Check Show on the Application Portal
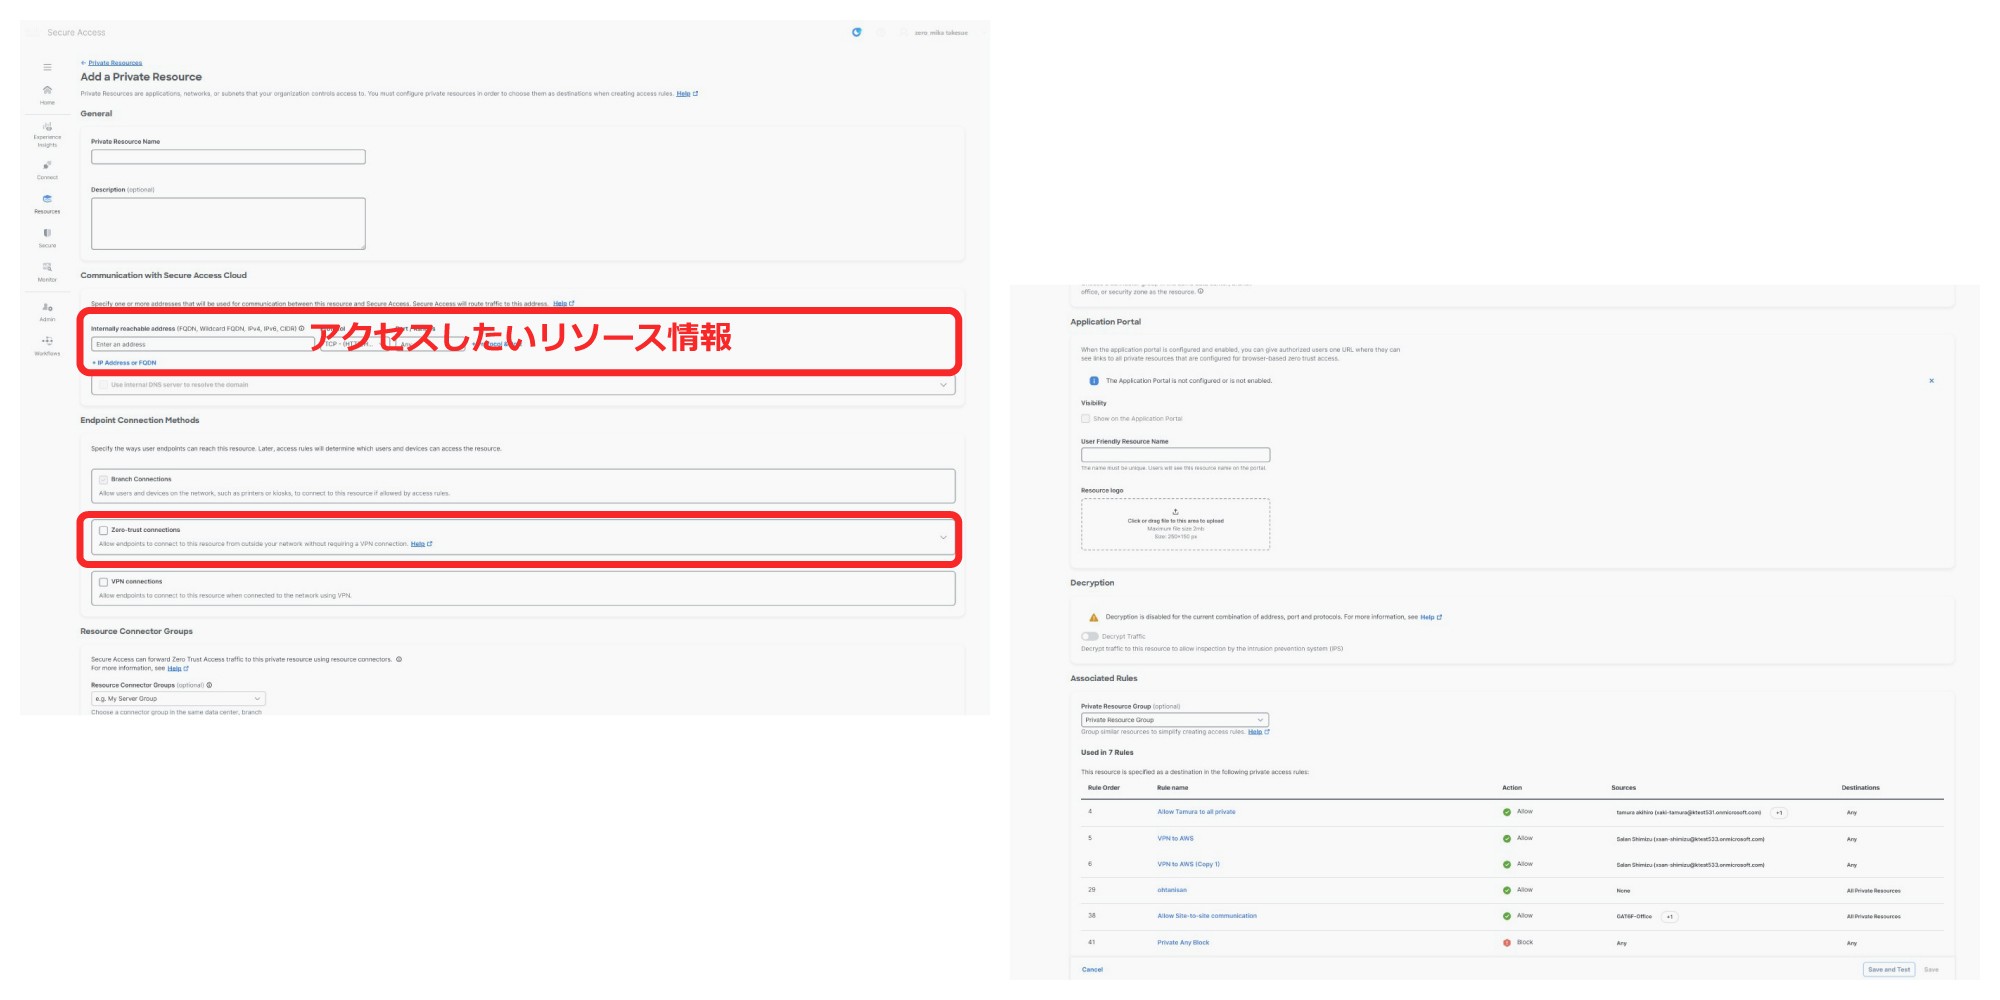Screen dimensions: 2000x1000 (1085, 419)
